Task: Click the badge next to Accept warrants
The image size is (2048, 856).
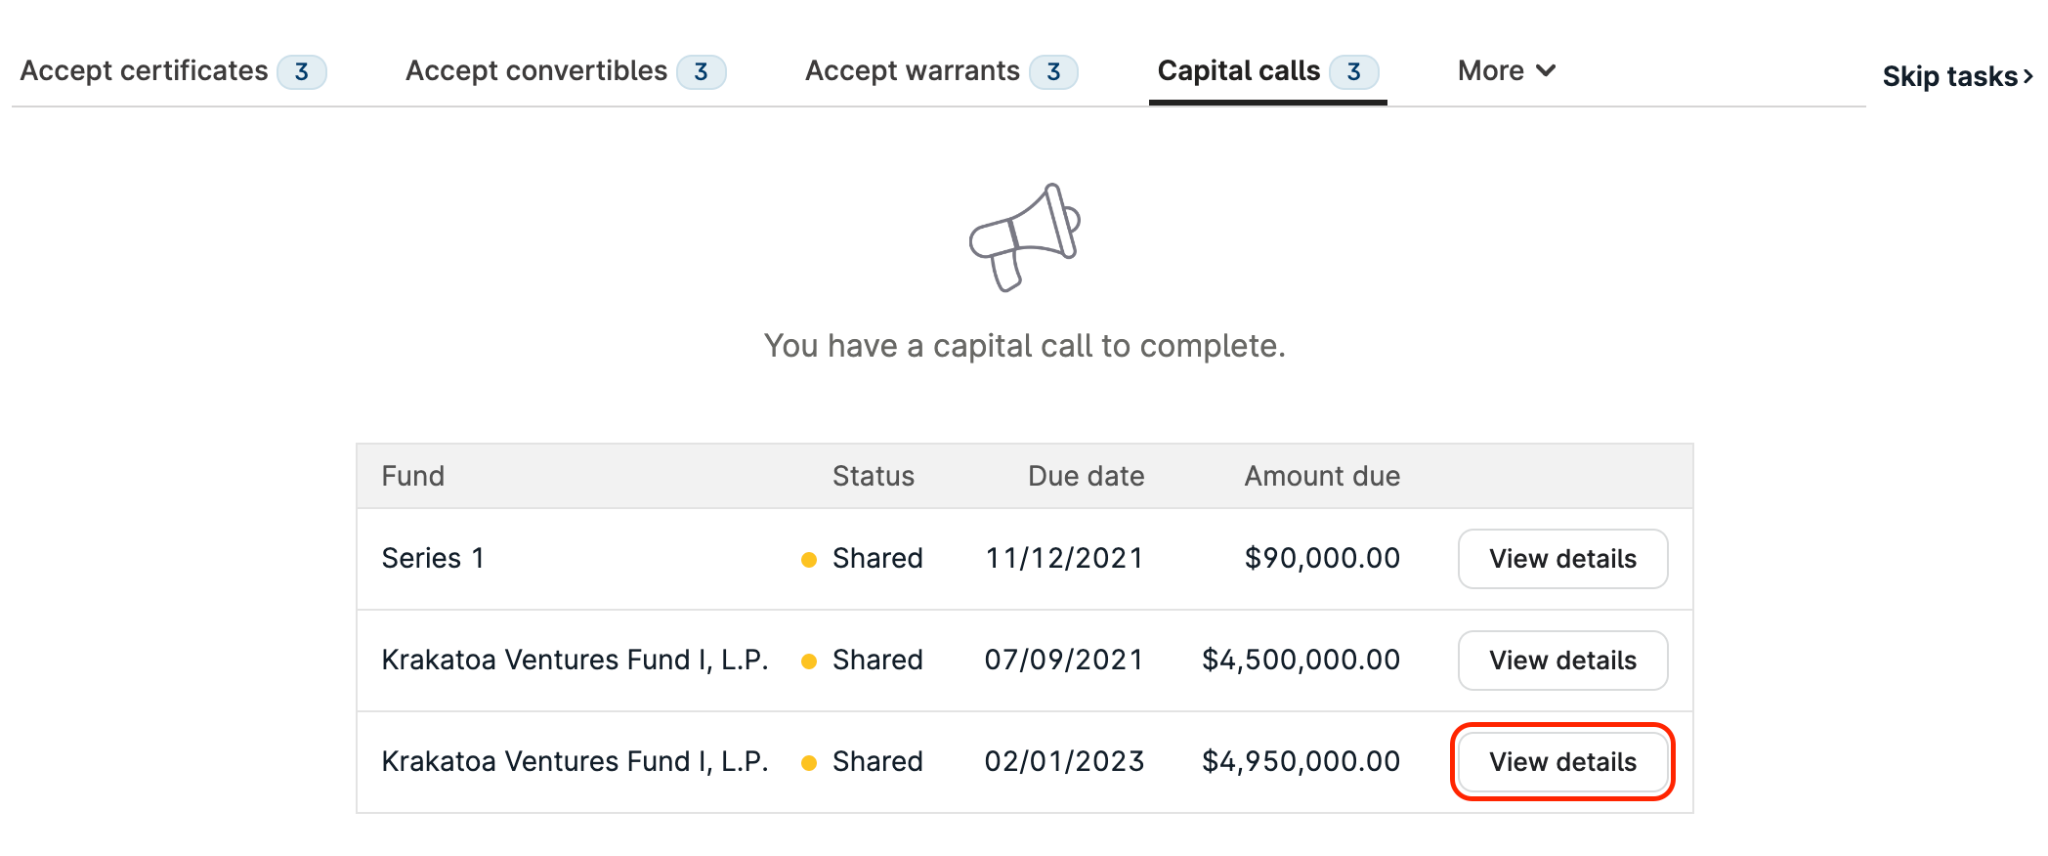Action: tap(1055, 71)
